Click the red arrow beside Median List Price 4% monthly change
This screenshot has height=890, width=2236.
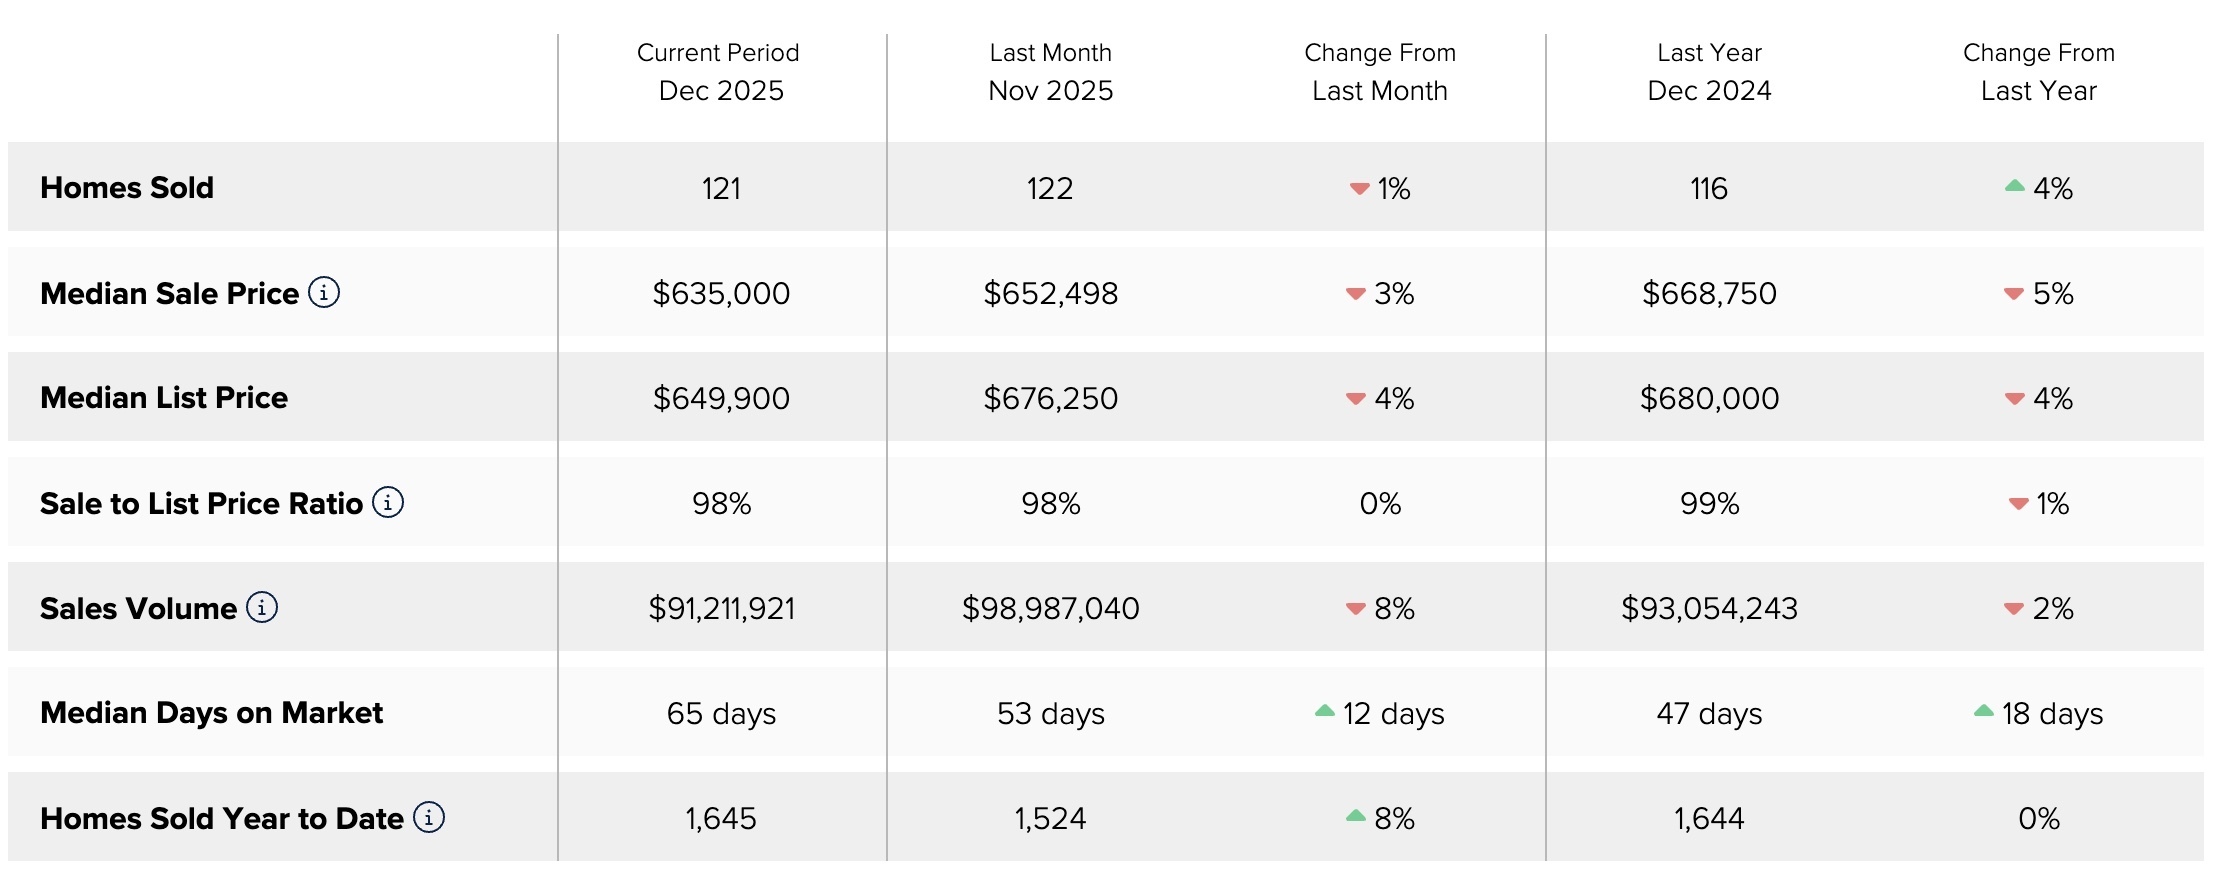pyautogui.click(x=1356, y=398)
